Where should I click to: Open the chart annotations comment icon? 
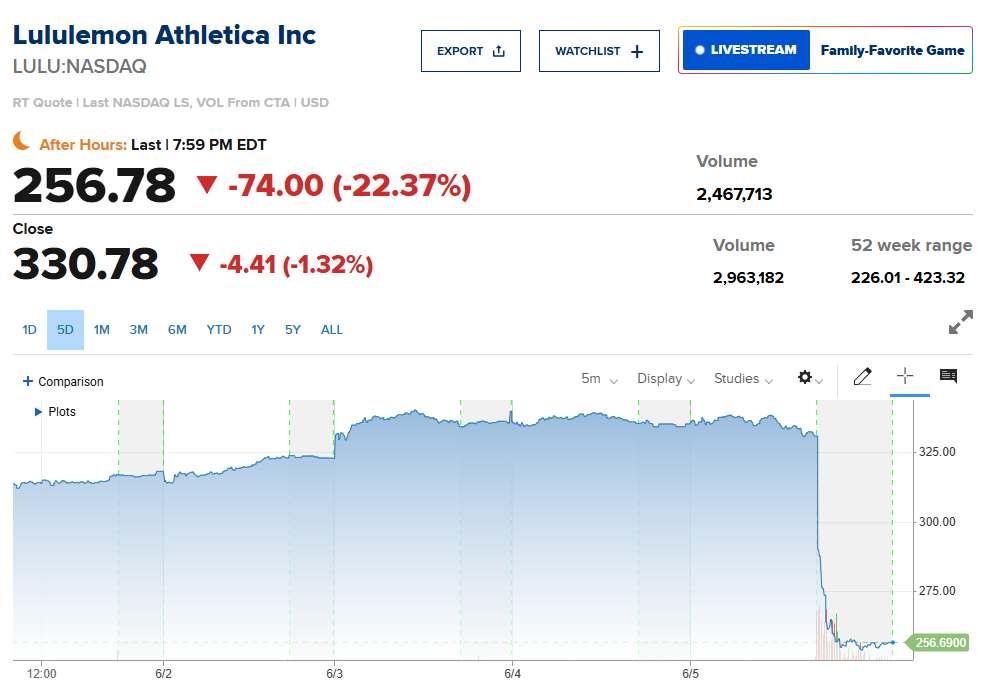click(947, 377)
